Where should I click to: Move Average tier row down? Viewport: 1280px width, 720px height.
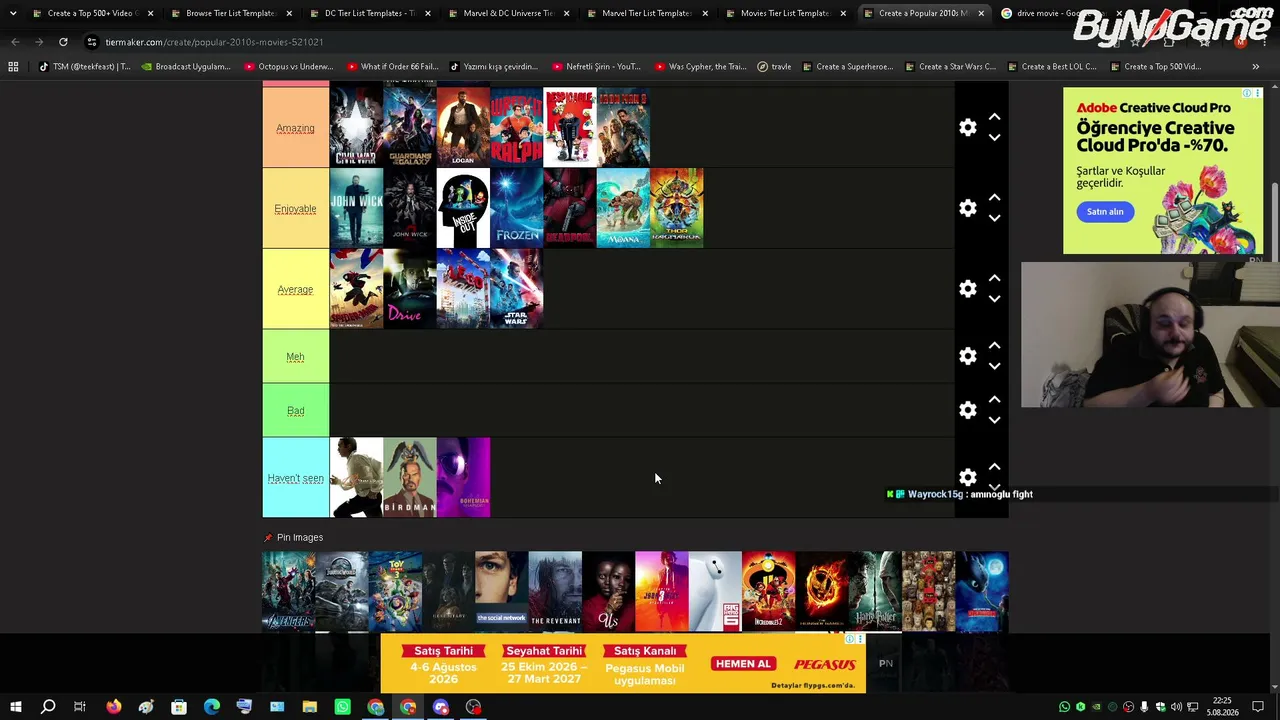[x=994, y=299]
